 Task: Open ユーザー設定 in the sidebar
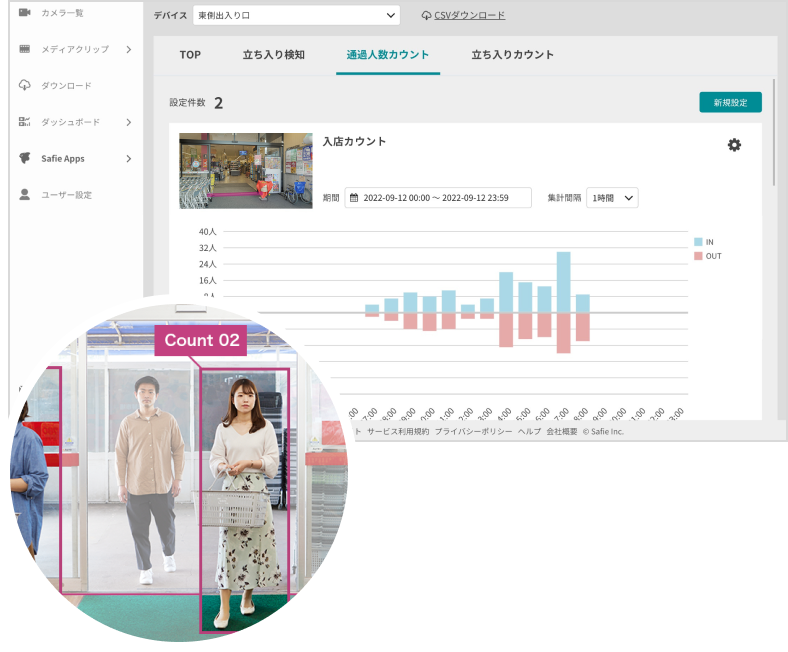(x=66, y=195)
